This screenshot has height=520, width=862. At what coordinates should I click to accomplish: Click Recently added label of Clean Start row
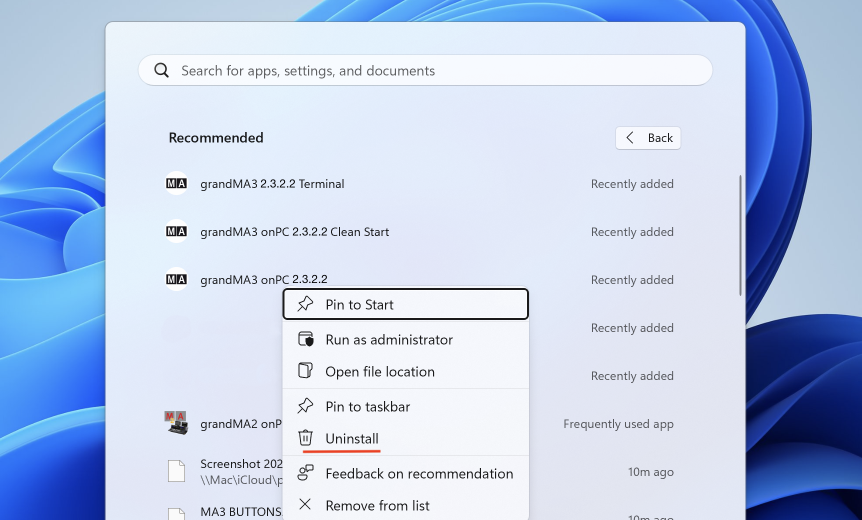click(x=632, y=232)
